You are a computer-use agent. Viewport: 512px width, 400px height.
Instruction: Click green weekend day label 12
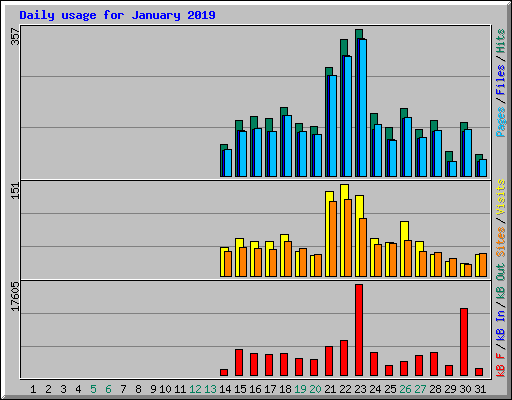pos(195,389)
